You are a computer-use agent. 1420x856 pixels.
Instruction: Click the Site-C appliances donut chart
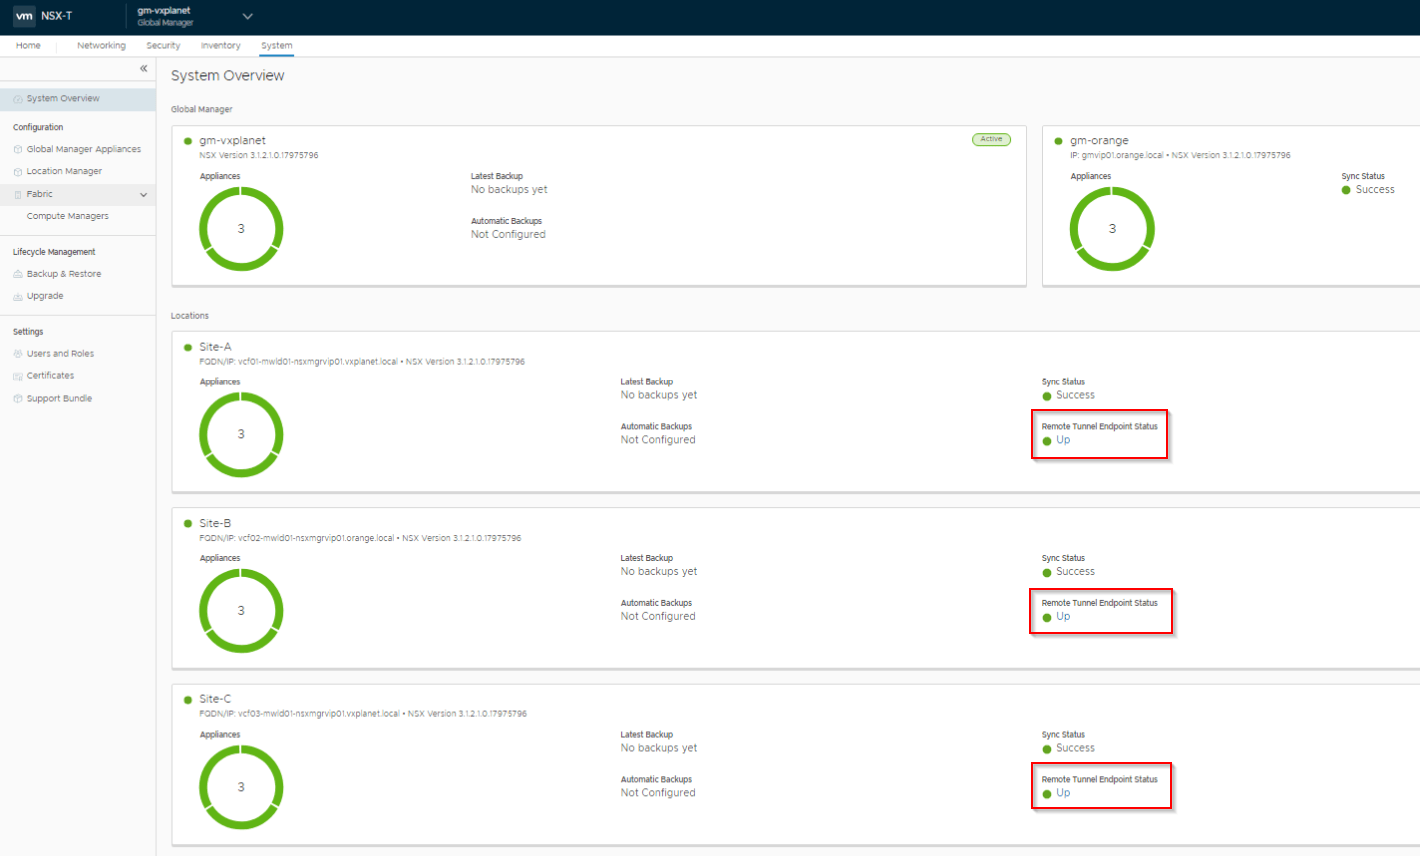click(241, 787)
